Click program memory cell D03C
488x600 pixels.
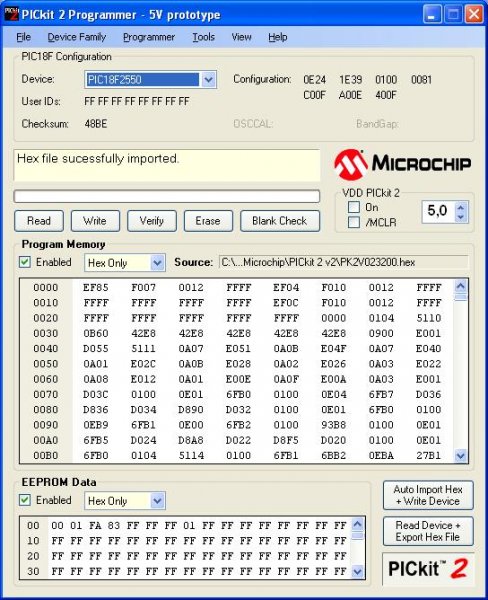96,395
